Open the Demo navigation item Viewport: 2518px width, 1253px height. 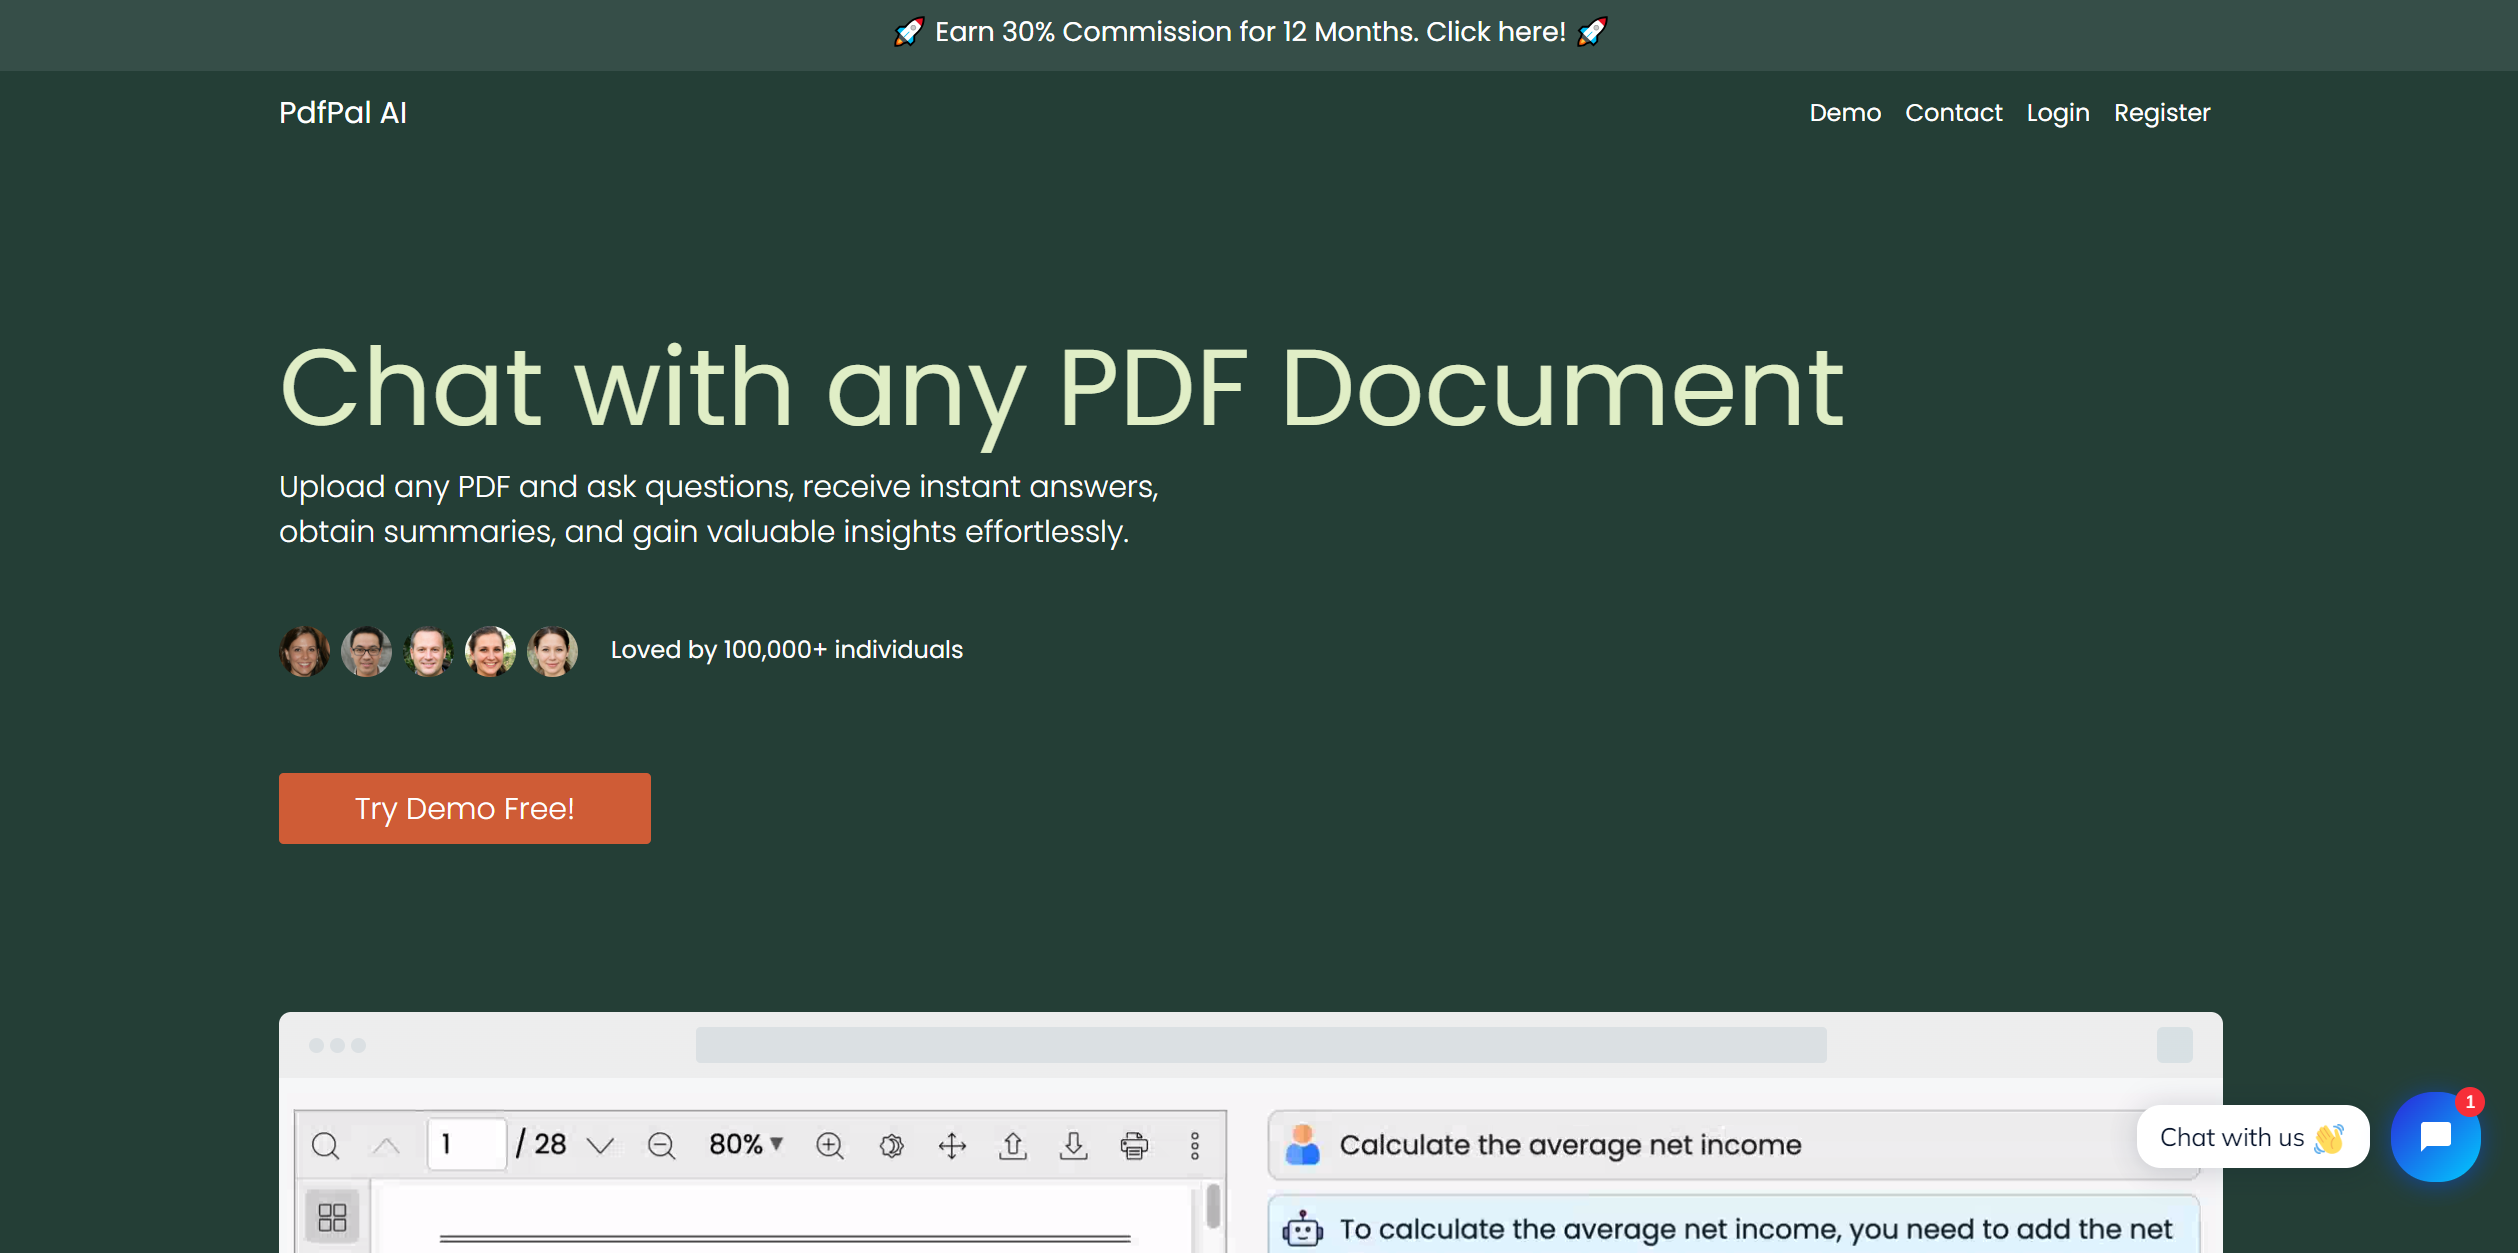pyautogui.click(x=1845, y=112)
